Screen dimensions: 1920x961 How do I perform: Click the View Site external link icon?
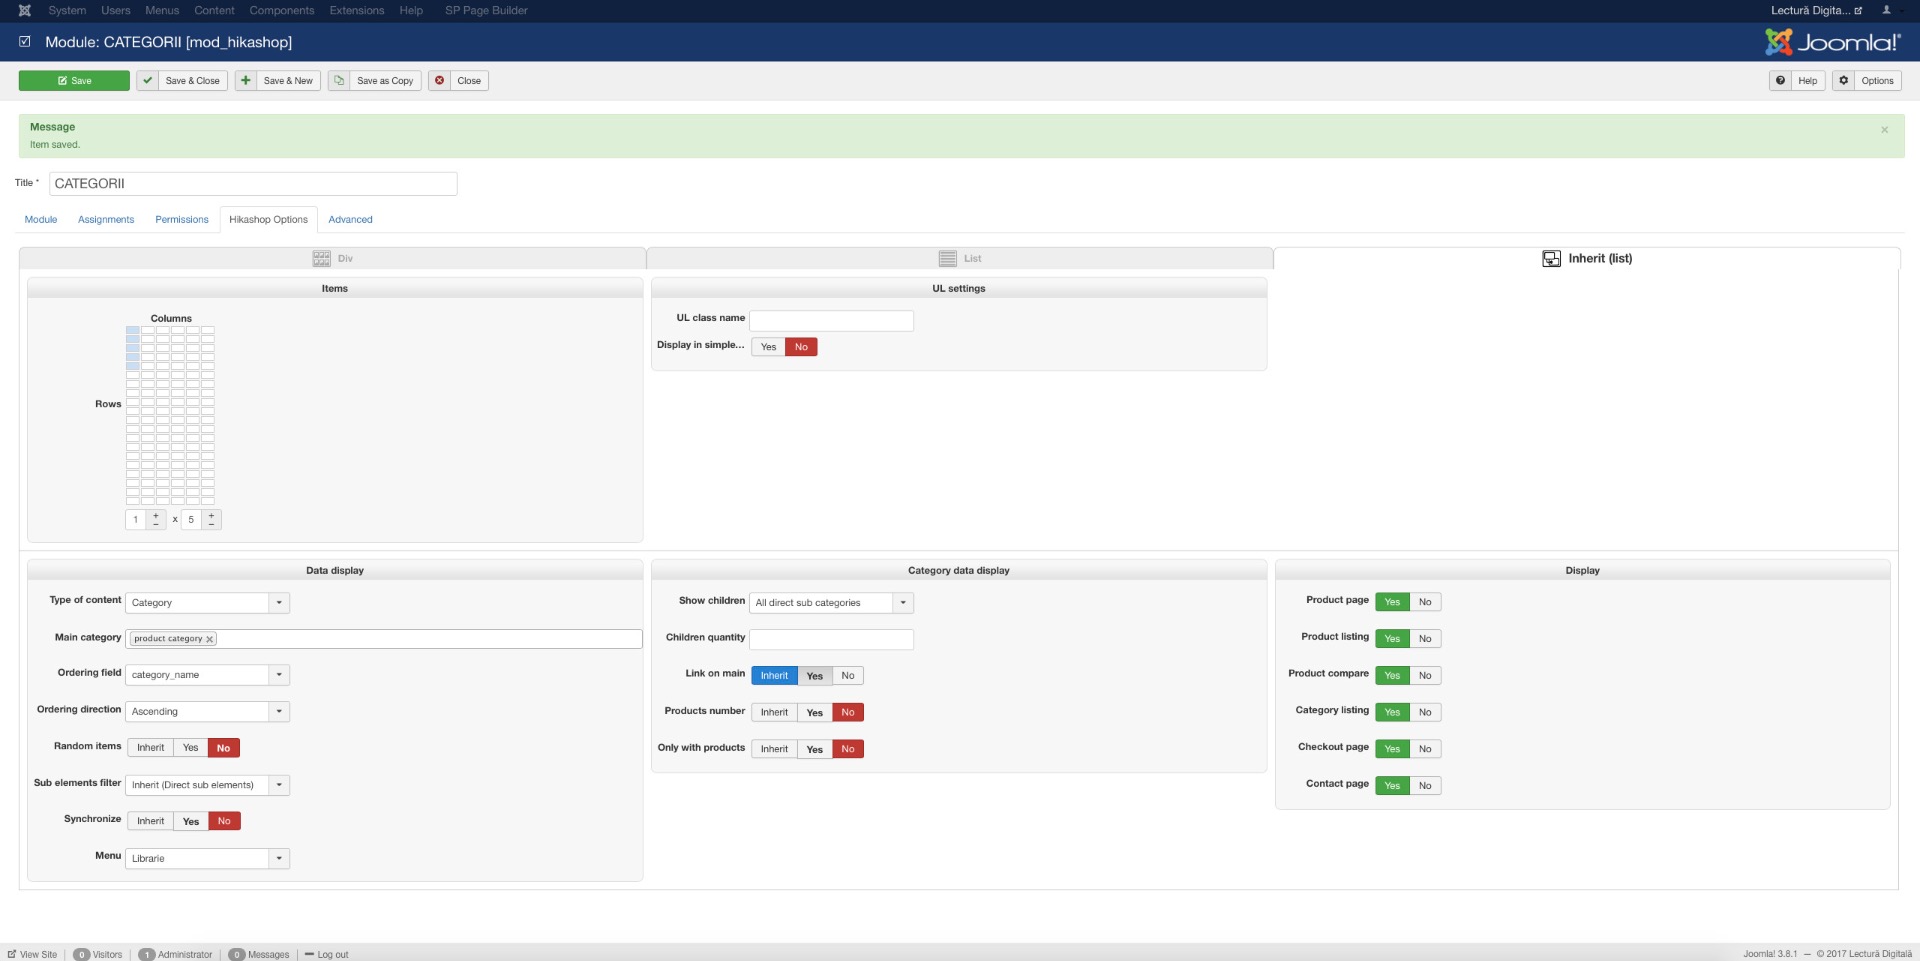click(x=12, y=954)
